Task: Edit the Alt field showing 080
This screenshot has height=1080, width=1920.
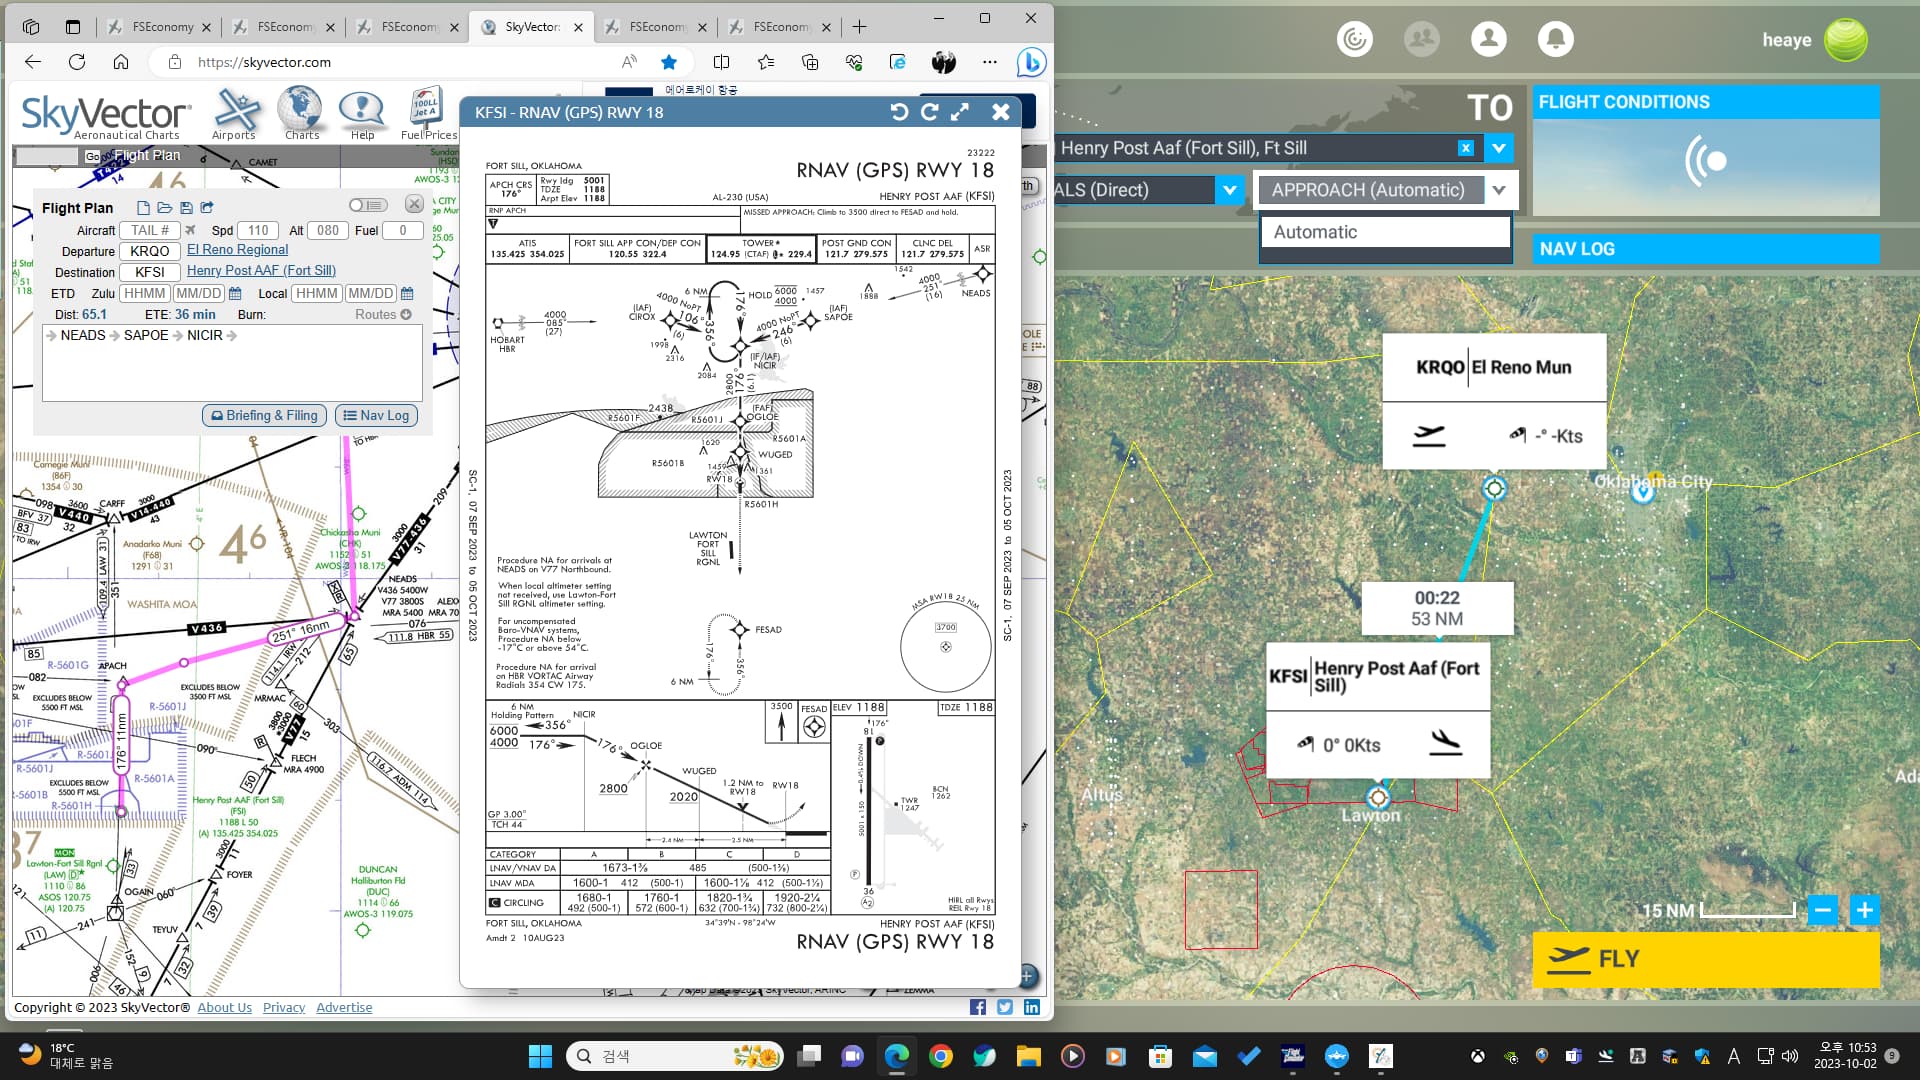Action: (x=328, y=230)
